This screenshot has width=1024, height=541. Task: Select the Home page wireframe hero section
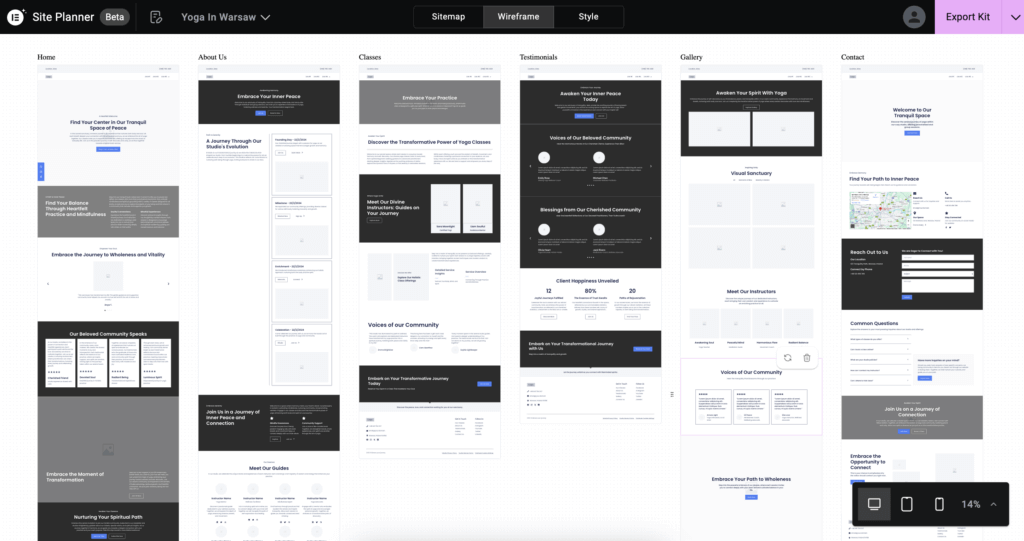click(x=108, y=130)
